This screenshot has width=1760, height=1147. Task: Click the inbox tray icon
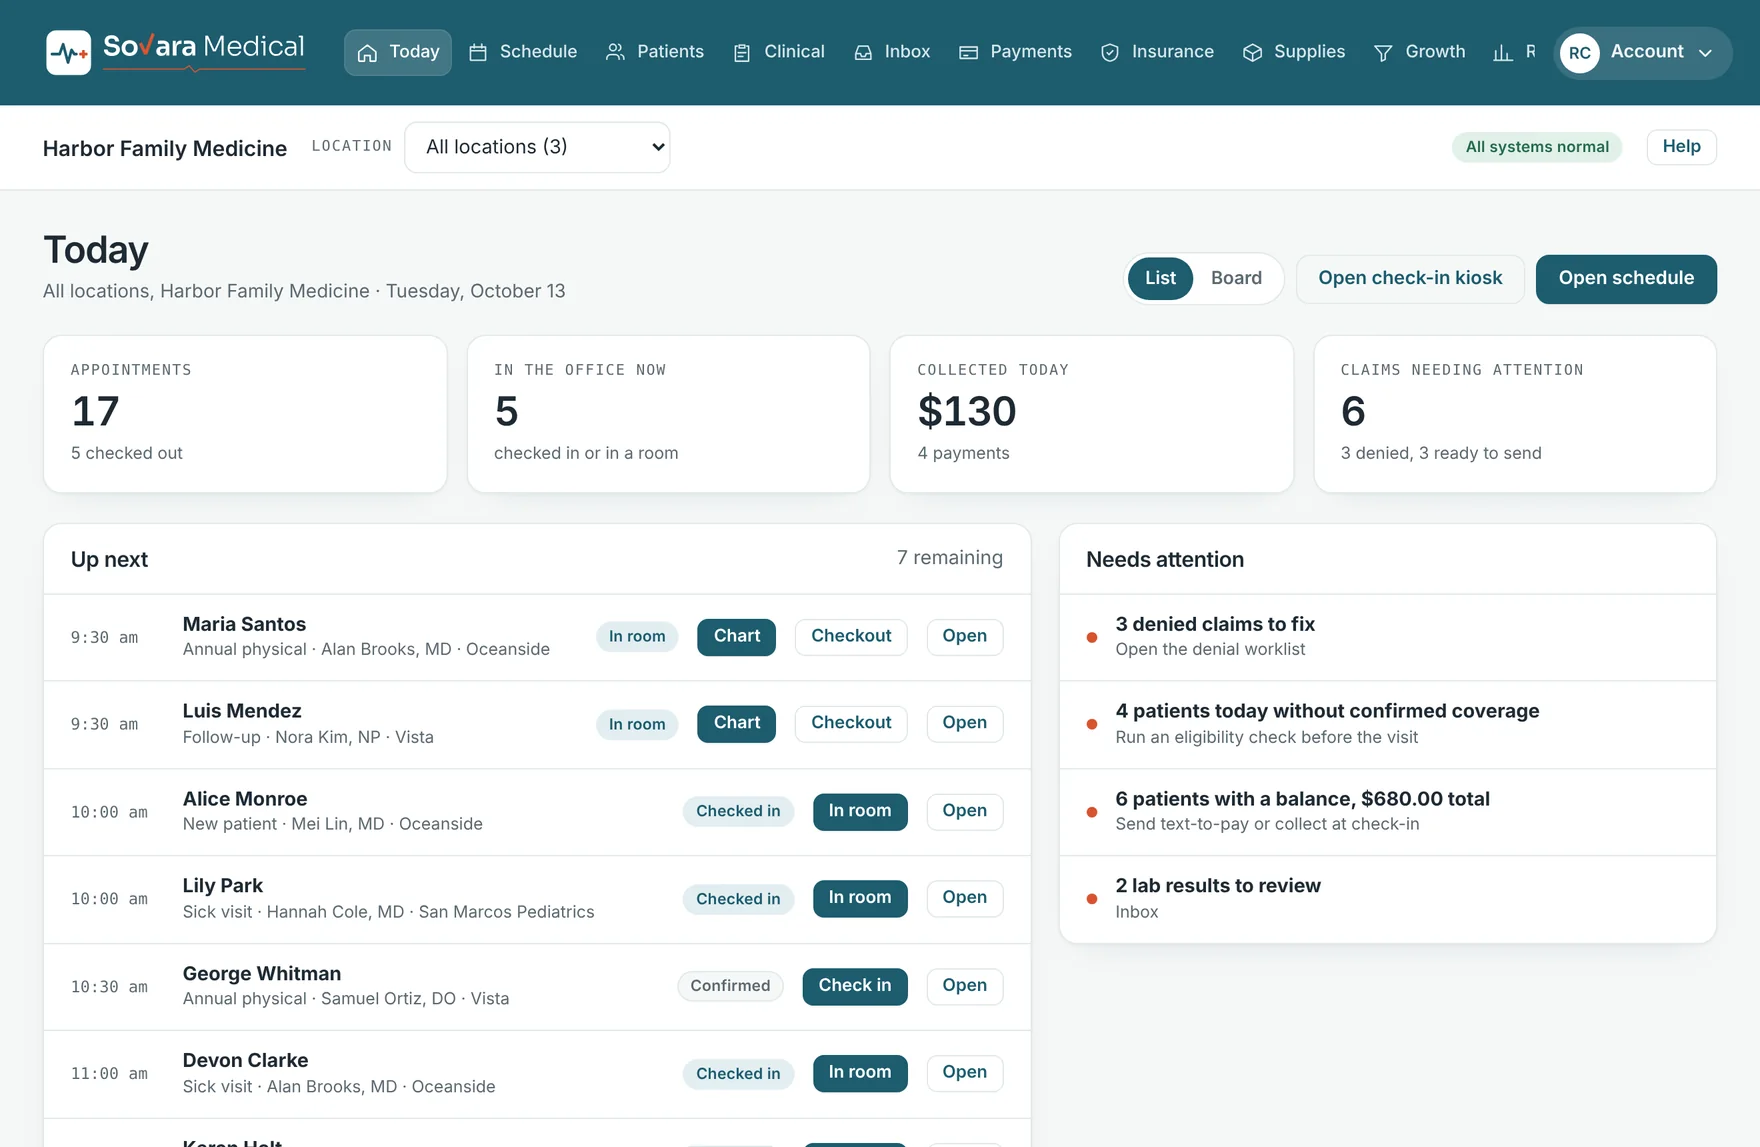tap(863, 53)
